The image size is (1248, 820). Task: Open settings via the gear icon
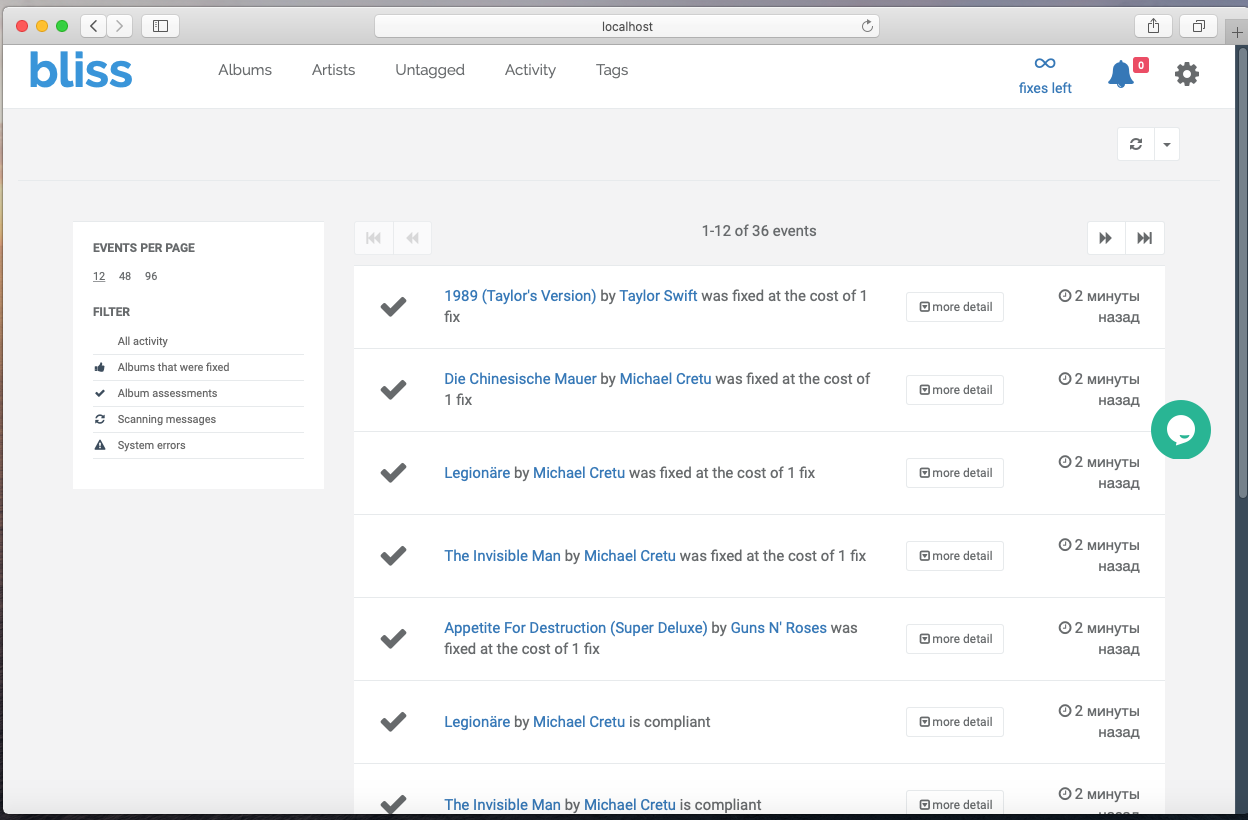1186,74
